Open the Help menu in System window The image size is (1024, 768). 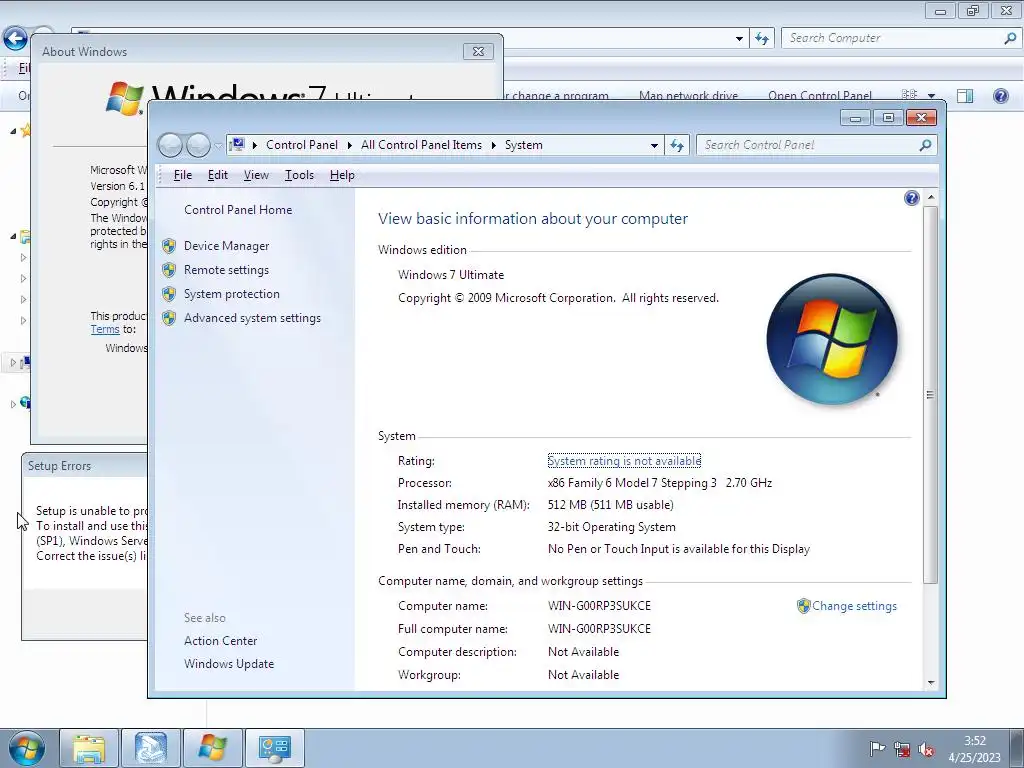click(x=342, y=175)
